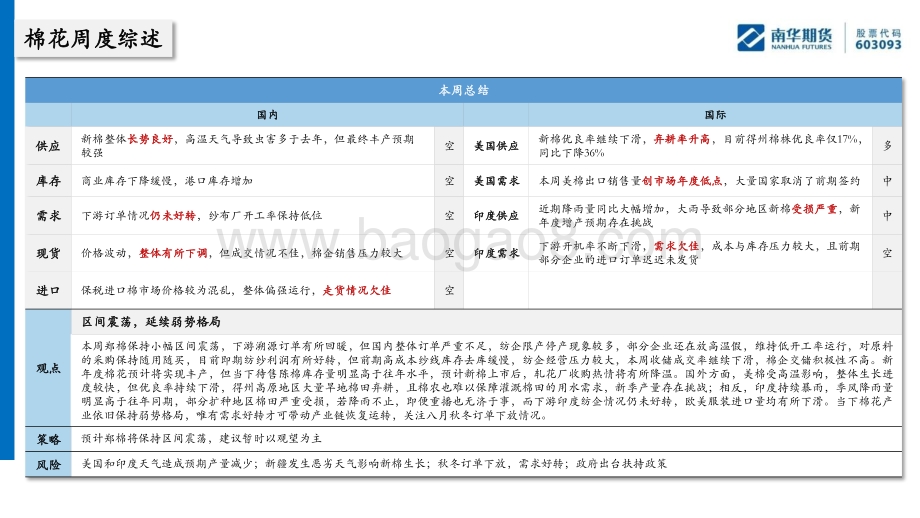The width and height of the screenshot is (920, 518).
Task: Click the 观点 paragraph beginning 本周郑棉保持小幅区间震荡
Action: coord(487,381)
